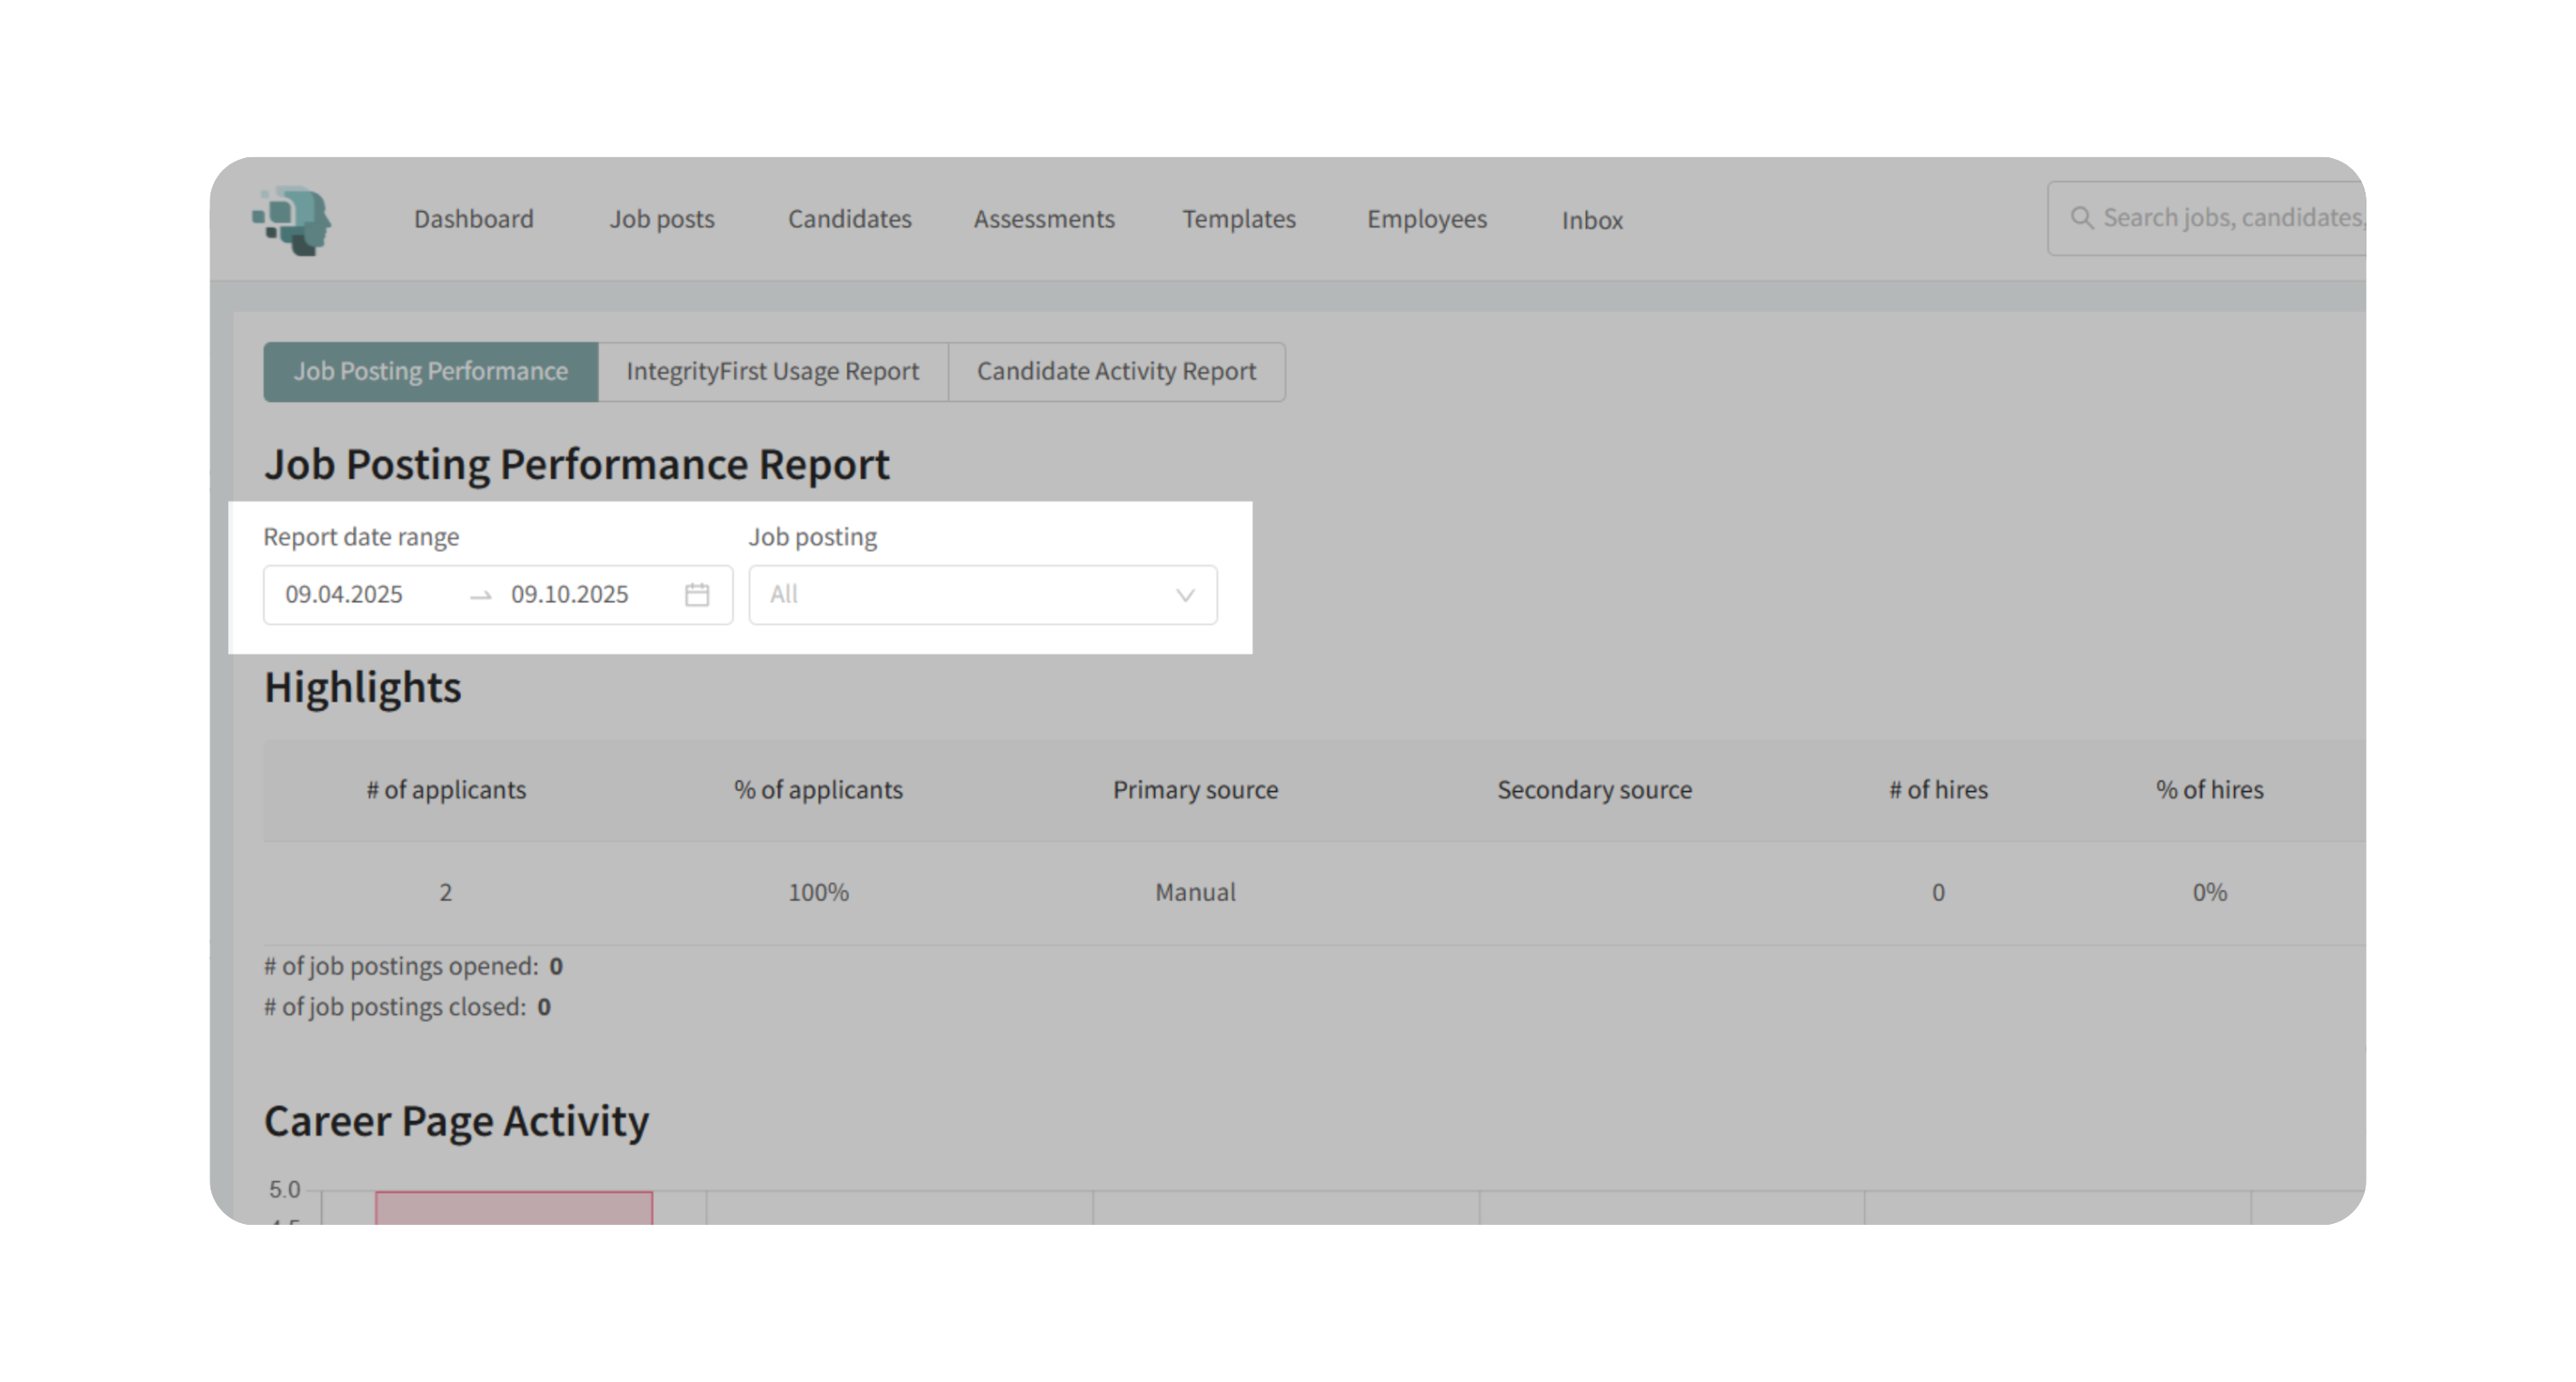Focus the Search jobs, candidates field
2576x1382 pixels.
(x=2232, y=218)
